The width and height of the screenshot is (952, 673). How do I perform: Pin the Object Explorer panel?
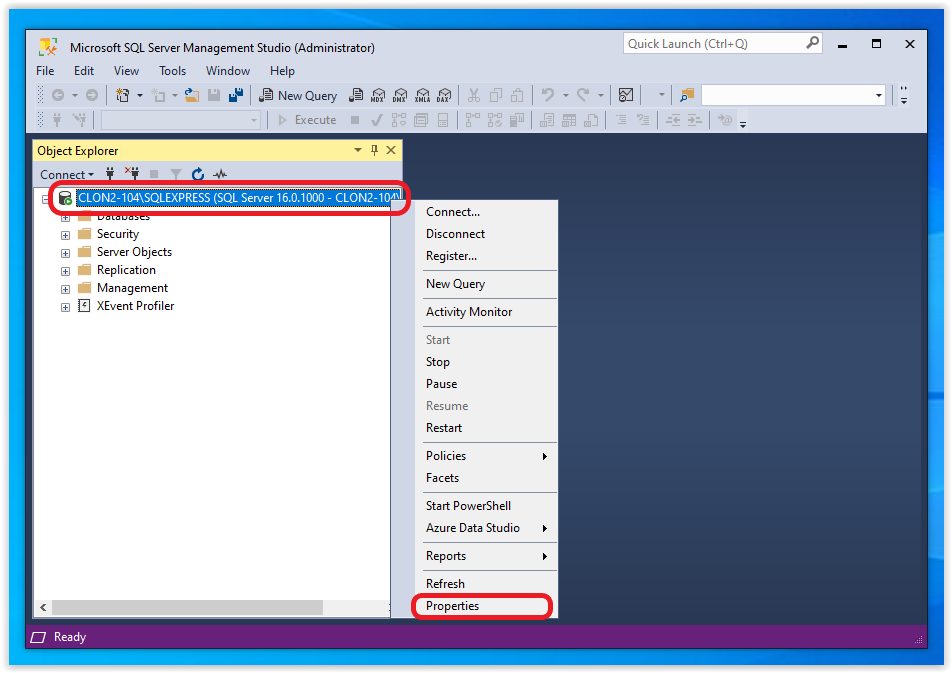(374, 150)
